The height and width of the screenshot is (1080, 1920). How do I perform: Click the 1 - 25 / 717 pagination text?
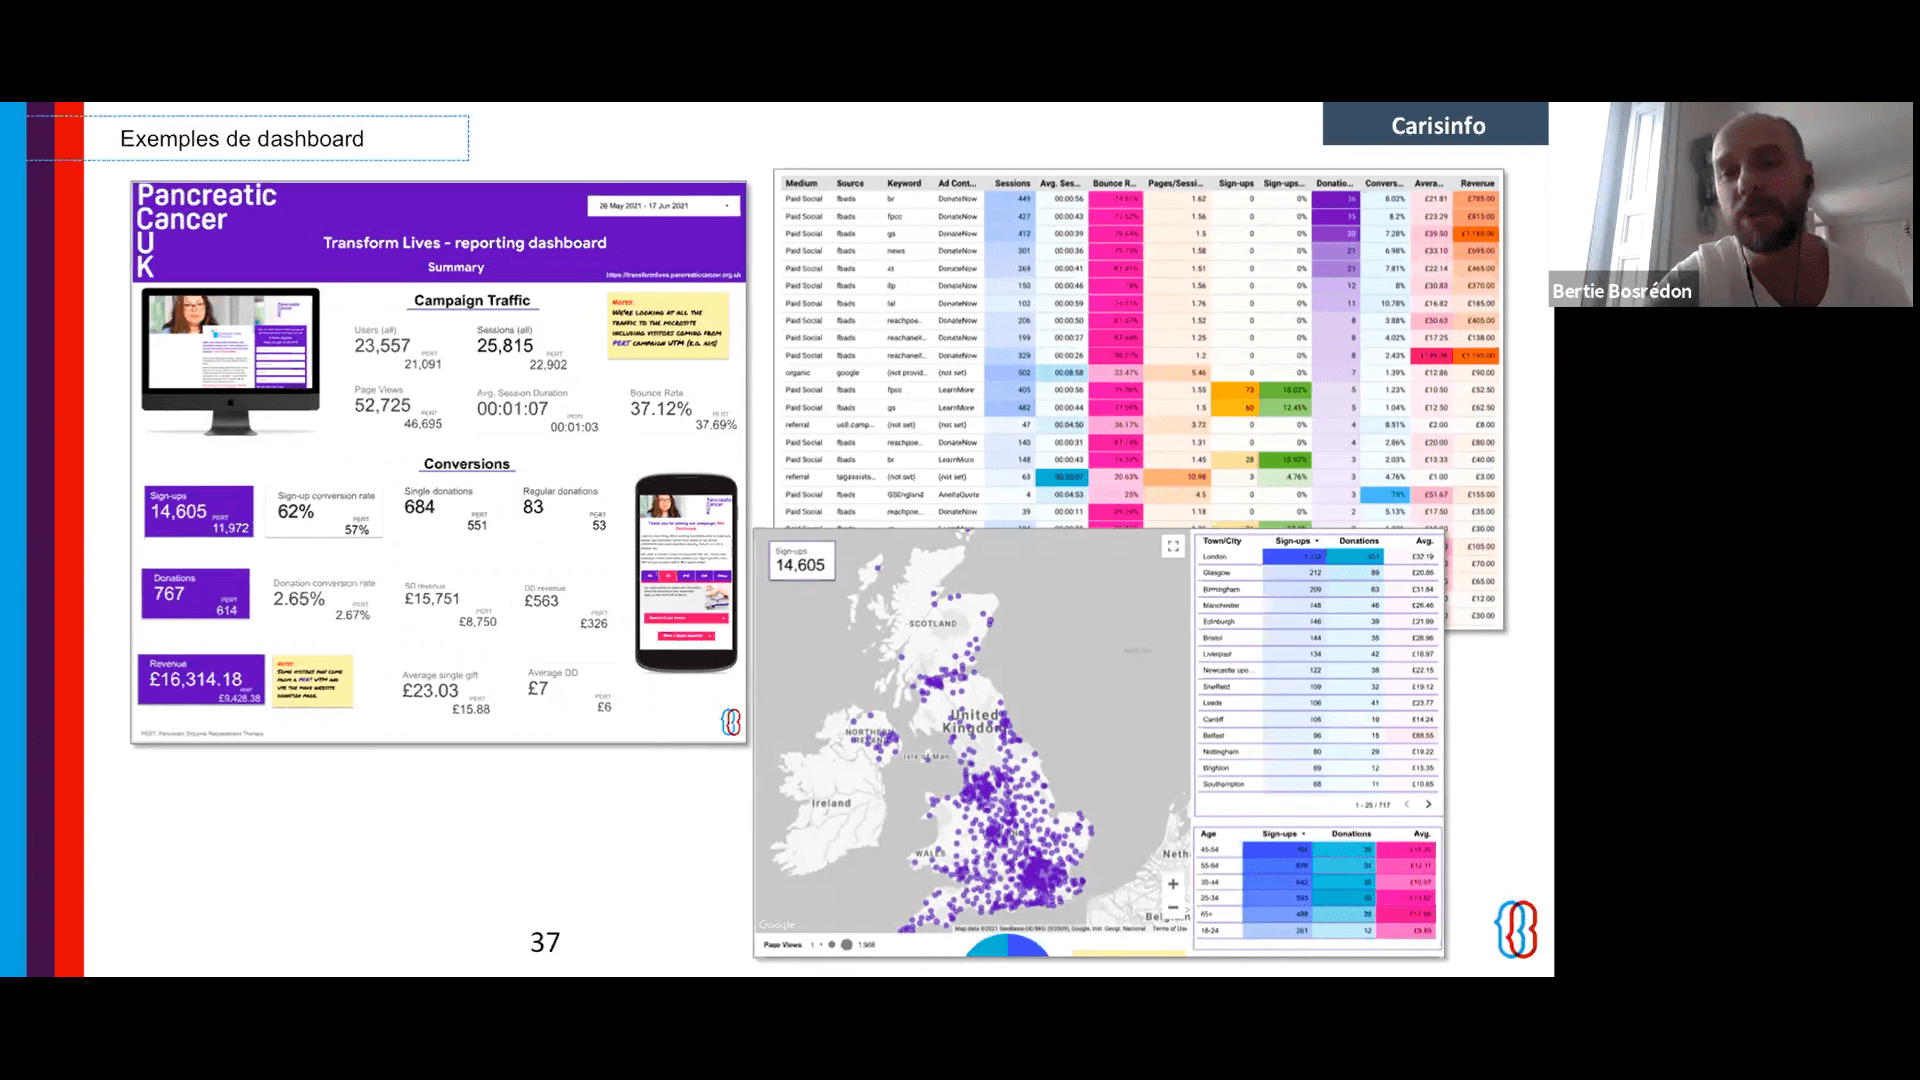pos(1372,805)
